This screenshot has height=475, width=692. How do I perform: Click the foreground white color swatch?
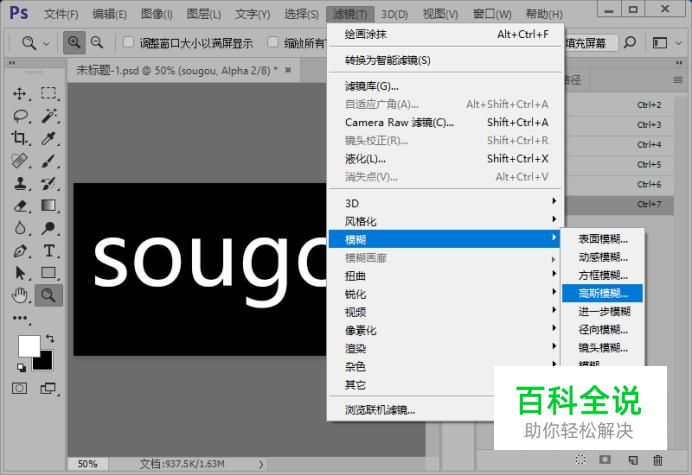pos(28,345)
